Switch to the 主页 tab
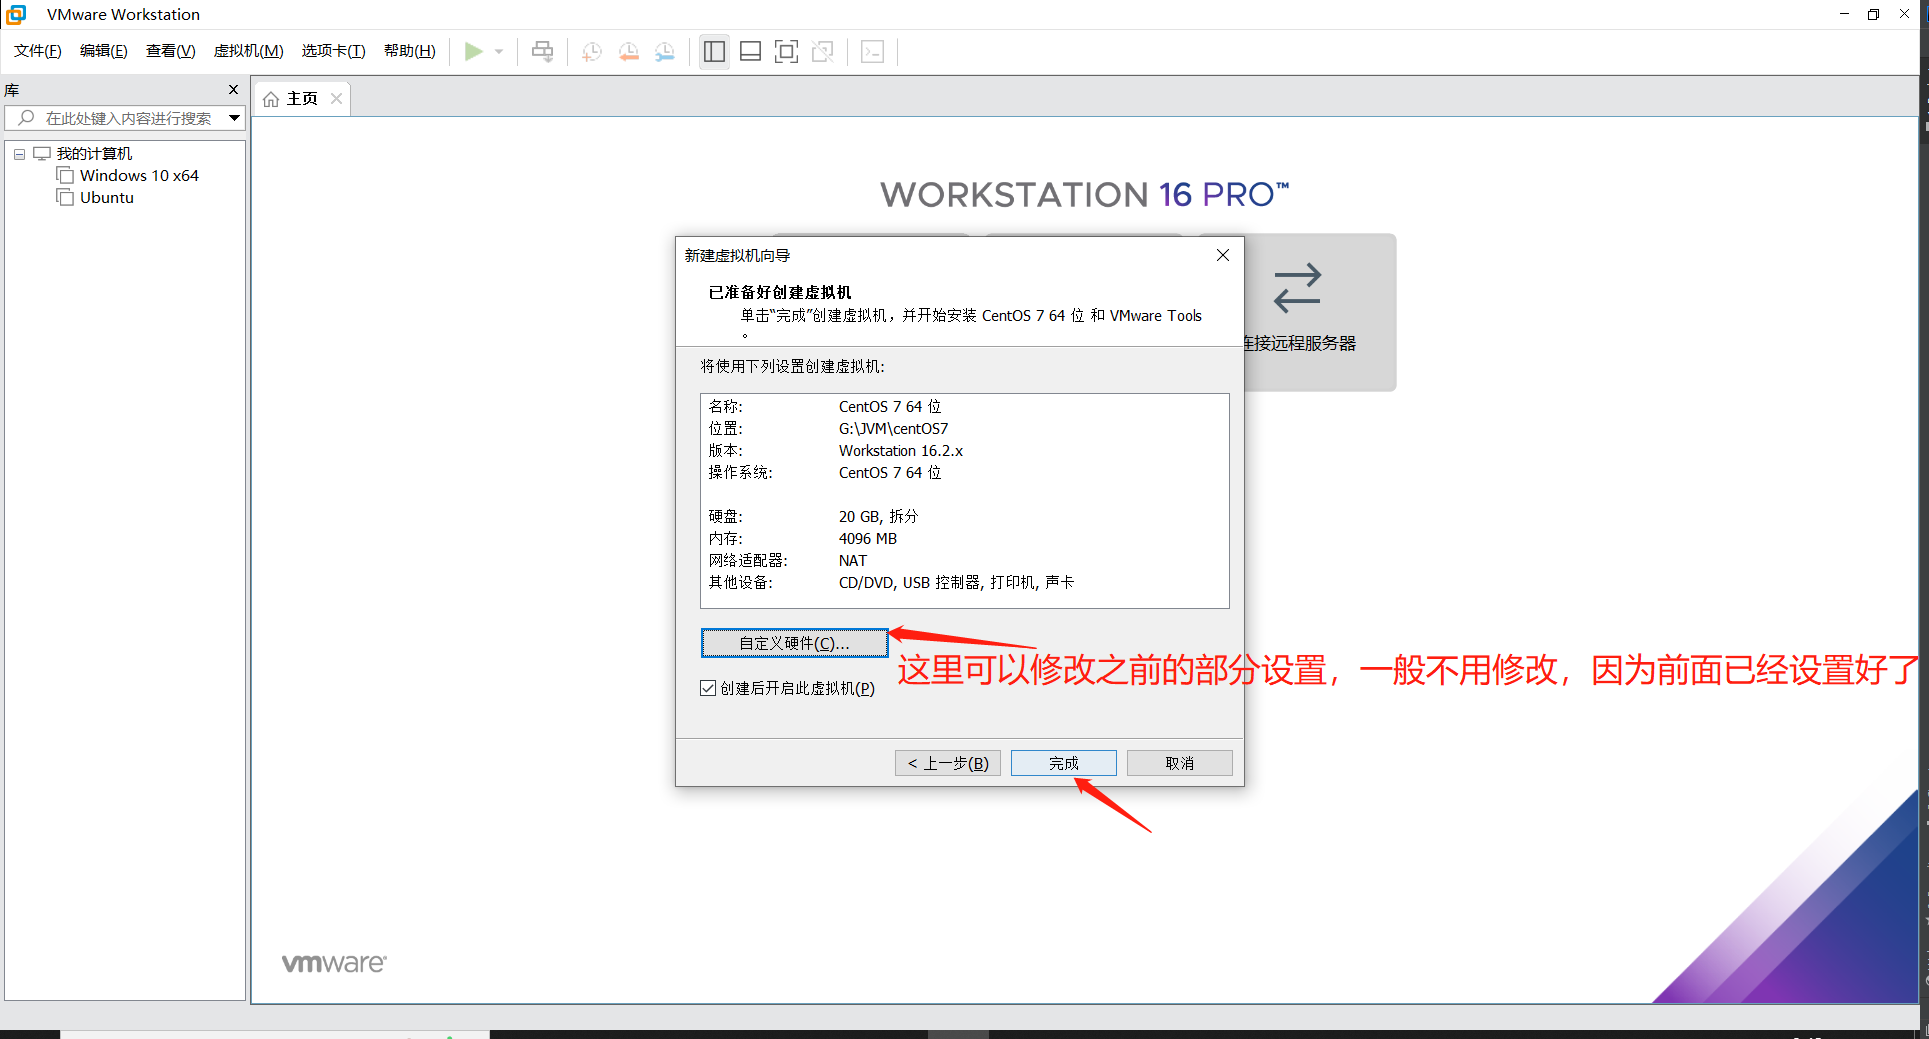1929x1039 pixels. (x=302, y=99)
